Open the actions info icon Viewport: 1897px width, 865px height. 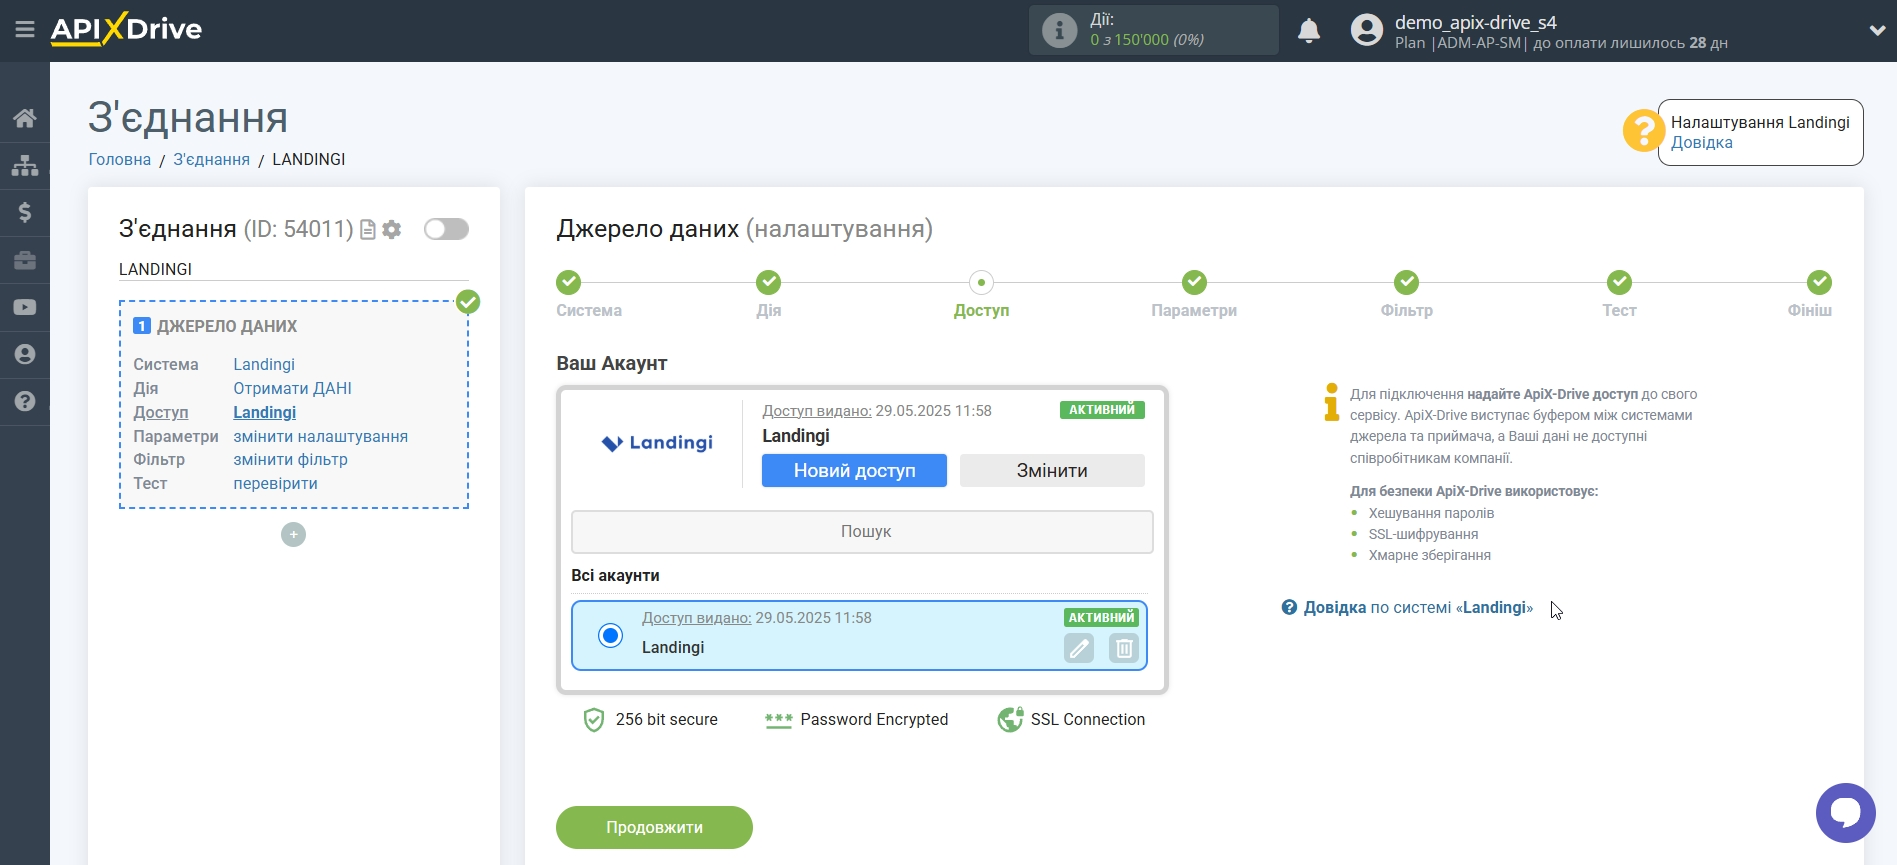1059,30
